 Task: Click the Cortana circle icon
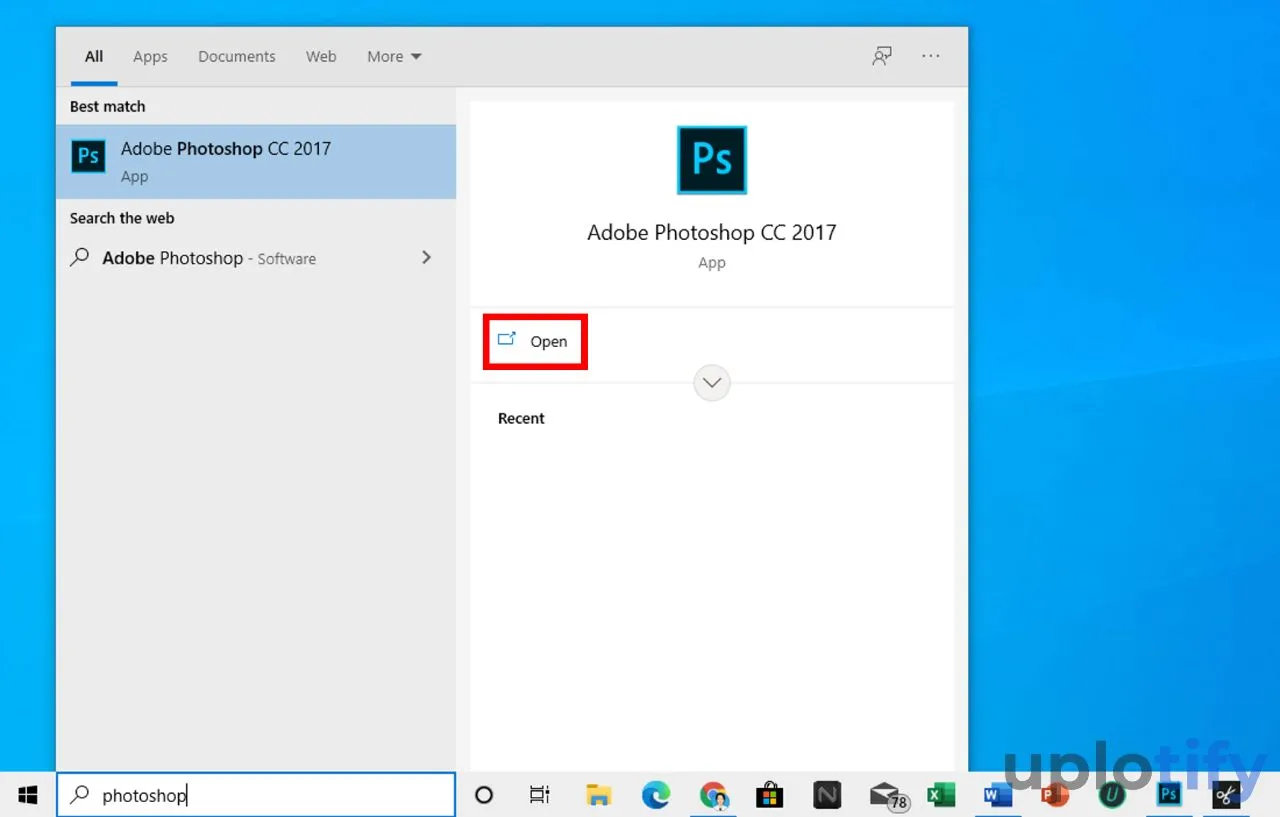484,795
